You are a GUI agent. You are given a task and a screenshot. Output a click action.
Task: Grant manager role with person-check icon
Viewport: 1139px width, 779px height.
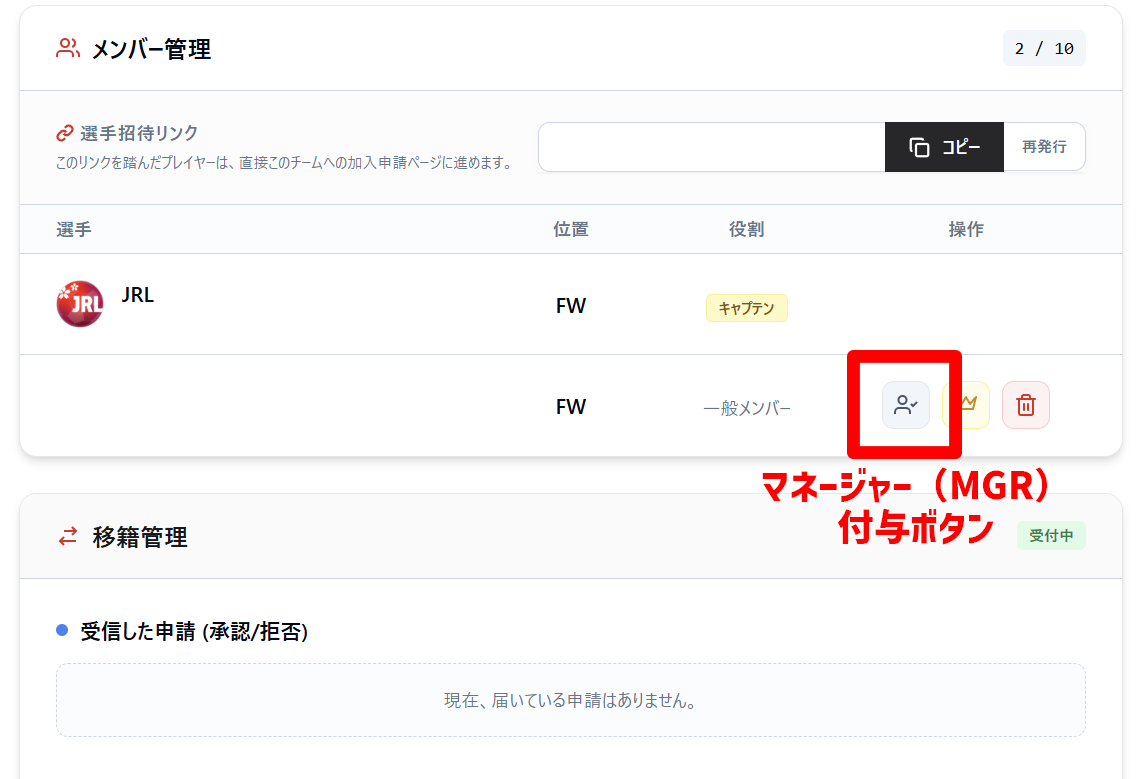905,405
